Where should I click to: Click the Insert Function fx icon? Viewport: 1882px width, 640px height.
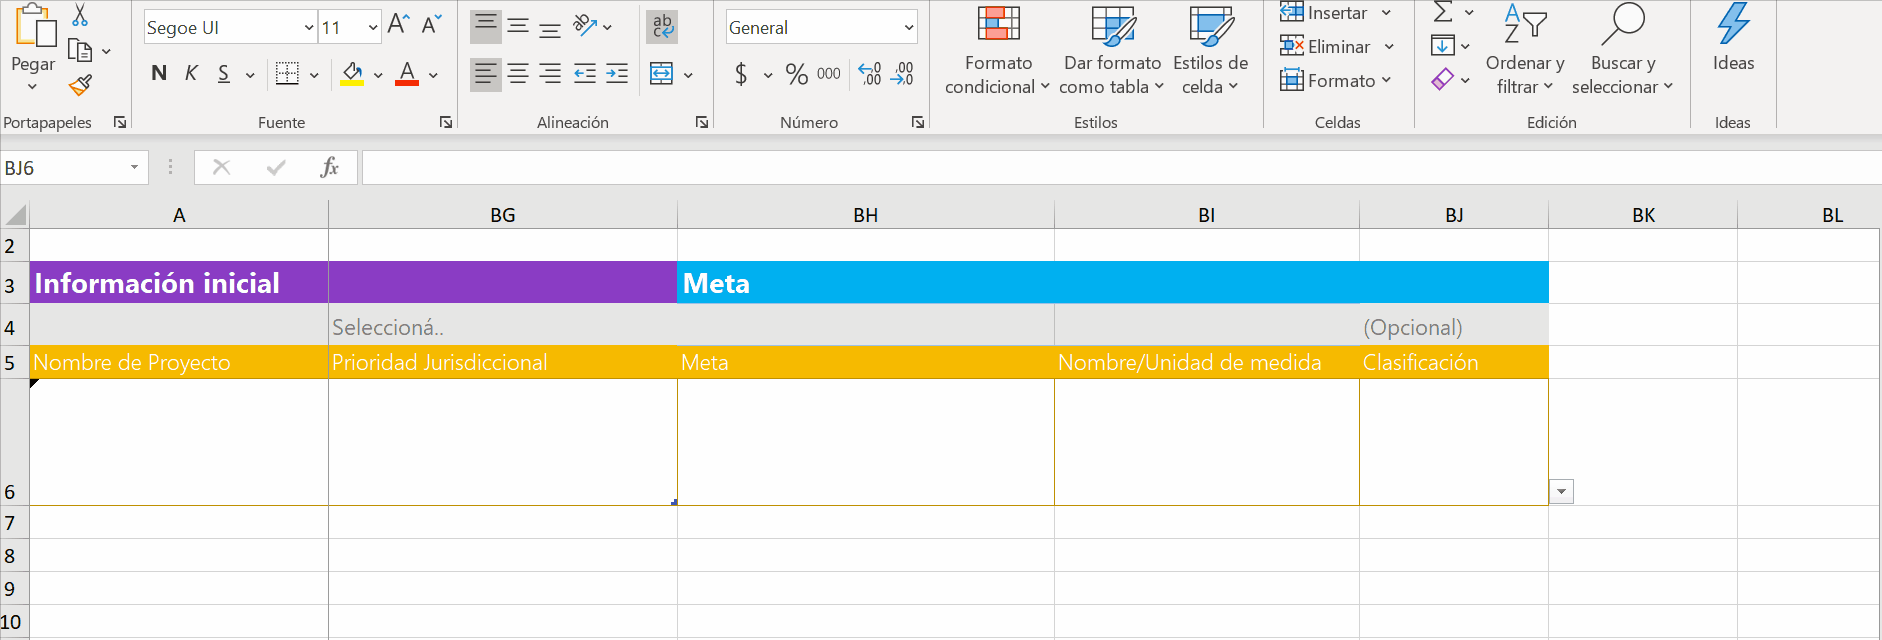[x=329, y=168]
